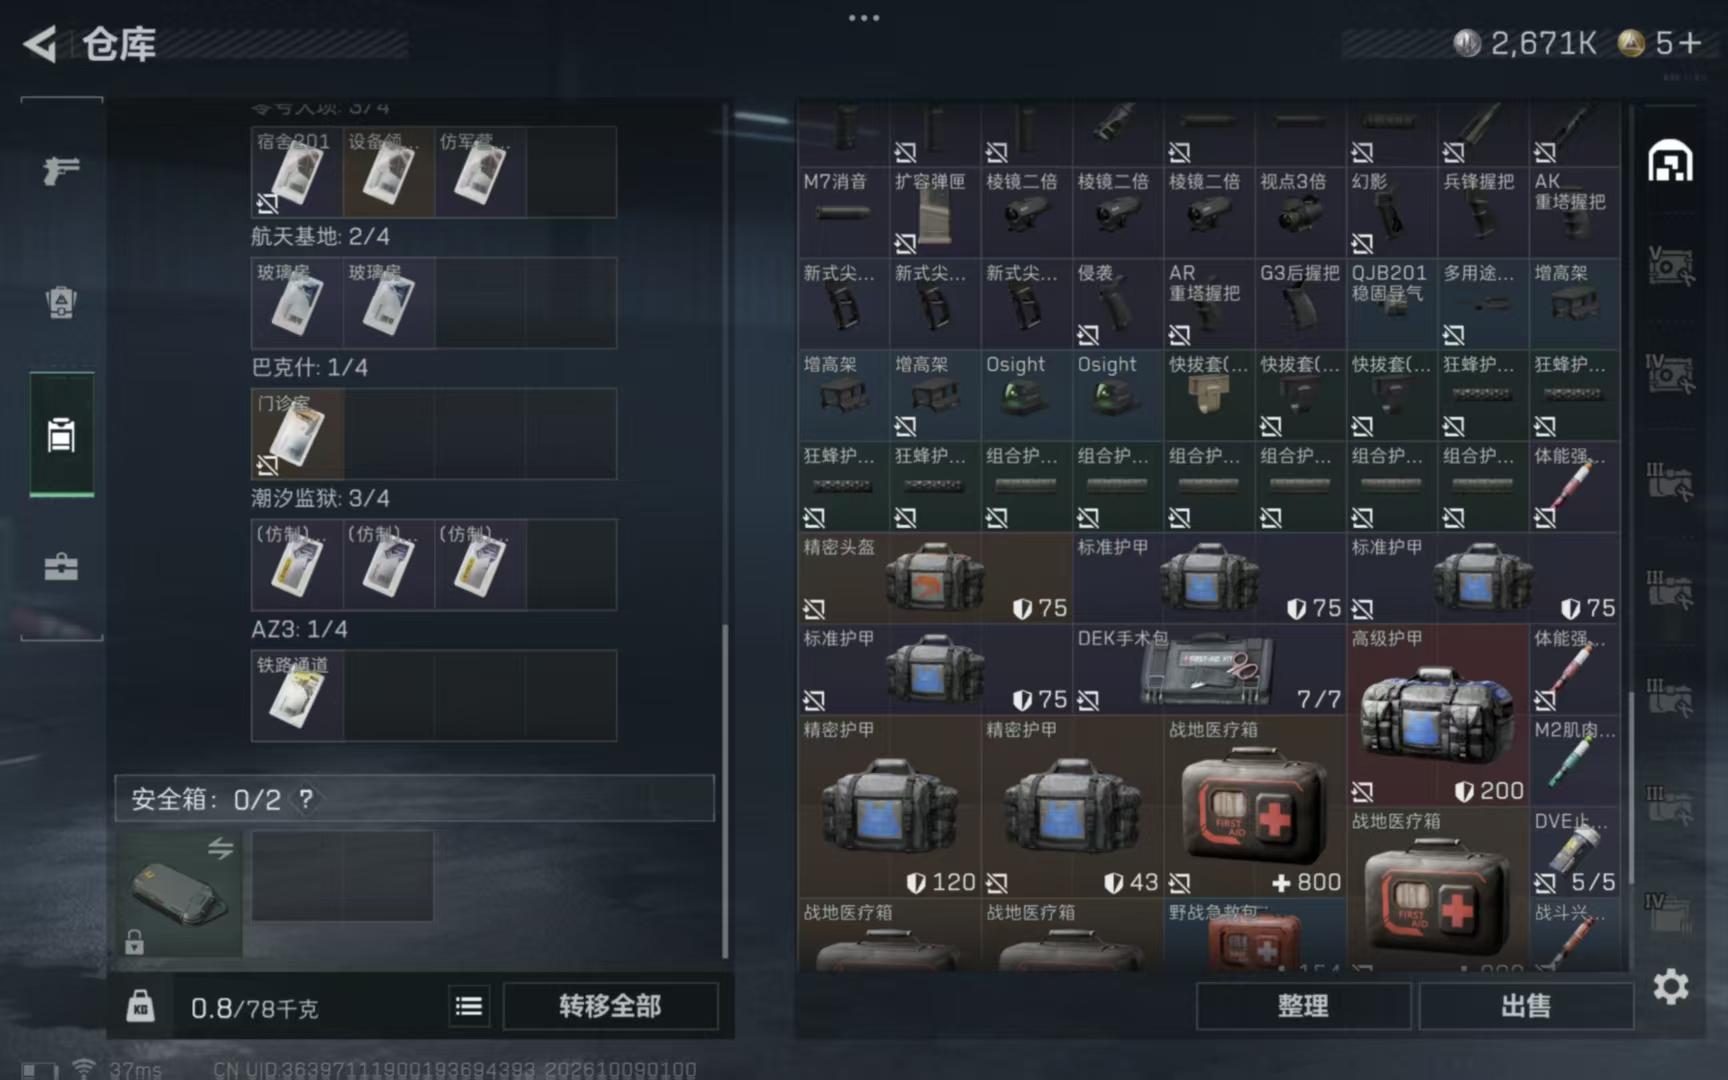The image size is (1728, 1080).
Task: Select the 精密头盔 repair kit item
Action: coord(935,578)
